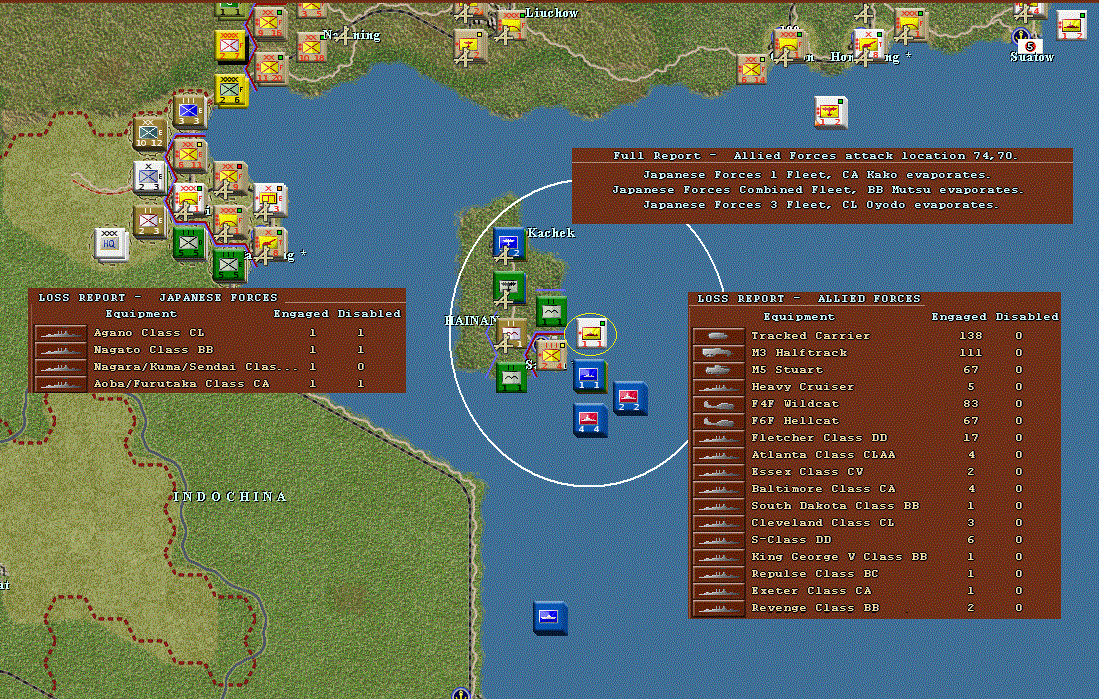Click the M3 Halftrack entry
1099x699 pixels.
point(799,353)
